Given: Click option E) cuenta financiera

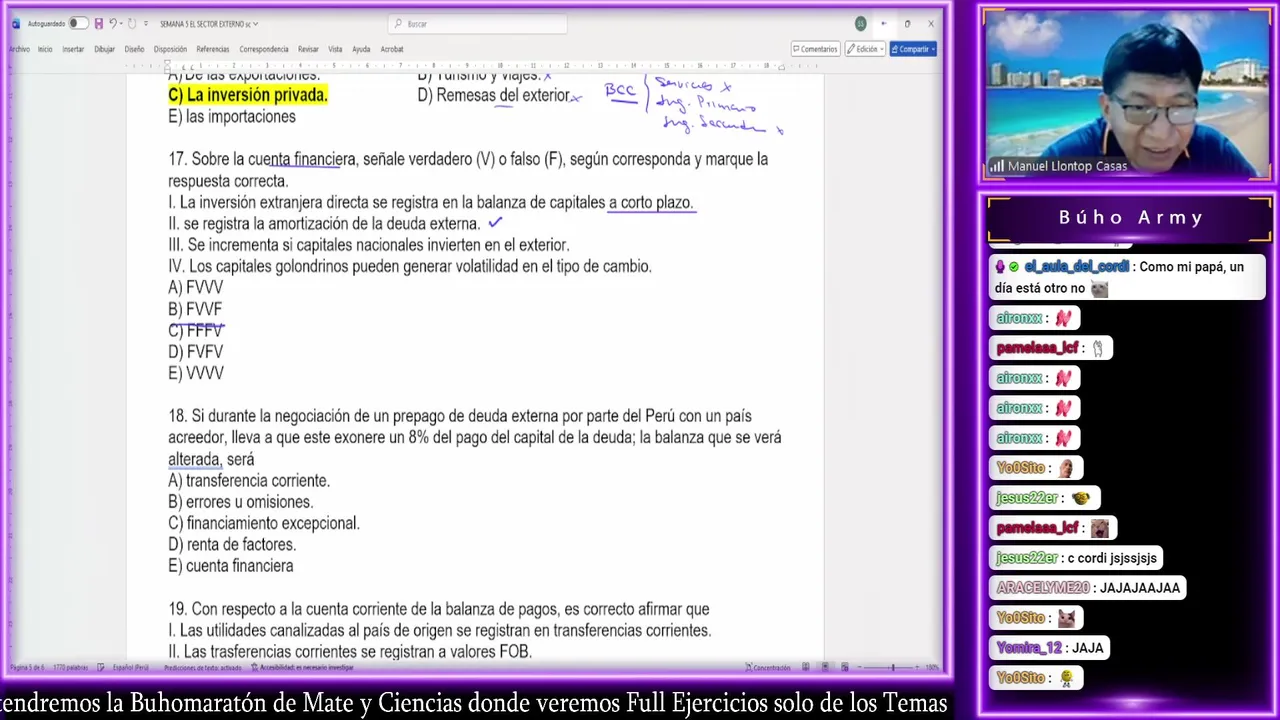Looking at the screenshot, I should (x=231, y=566).
